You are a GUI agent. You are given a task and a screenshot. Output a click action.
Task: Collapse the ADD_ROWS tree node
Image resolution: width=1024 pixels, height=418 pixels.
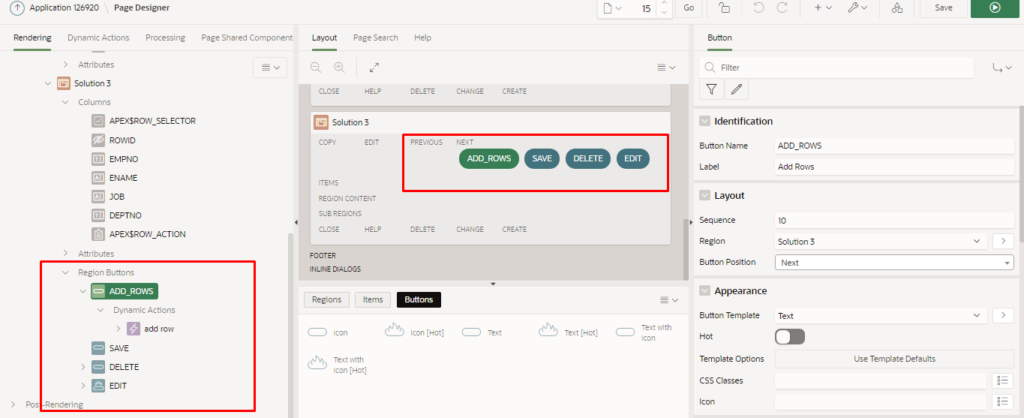pos(83,292)
